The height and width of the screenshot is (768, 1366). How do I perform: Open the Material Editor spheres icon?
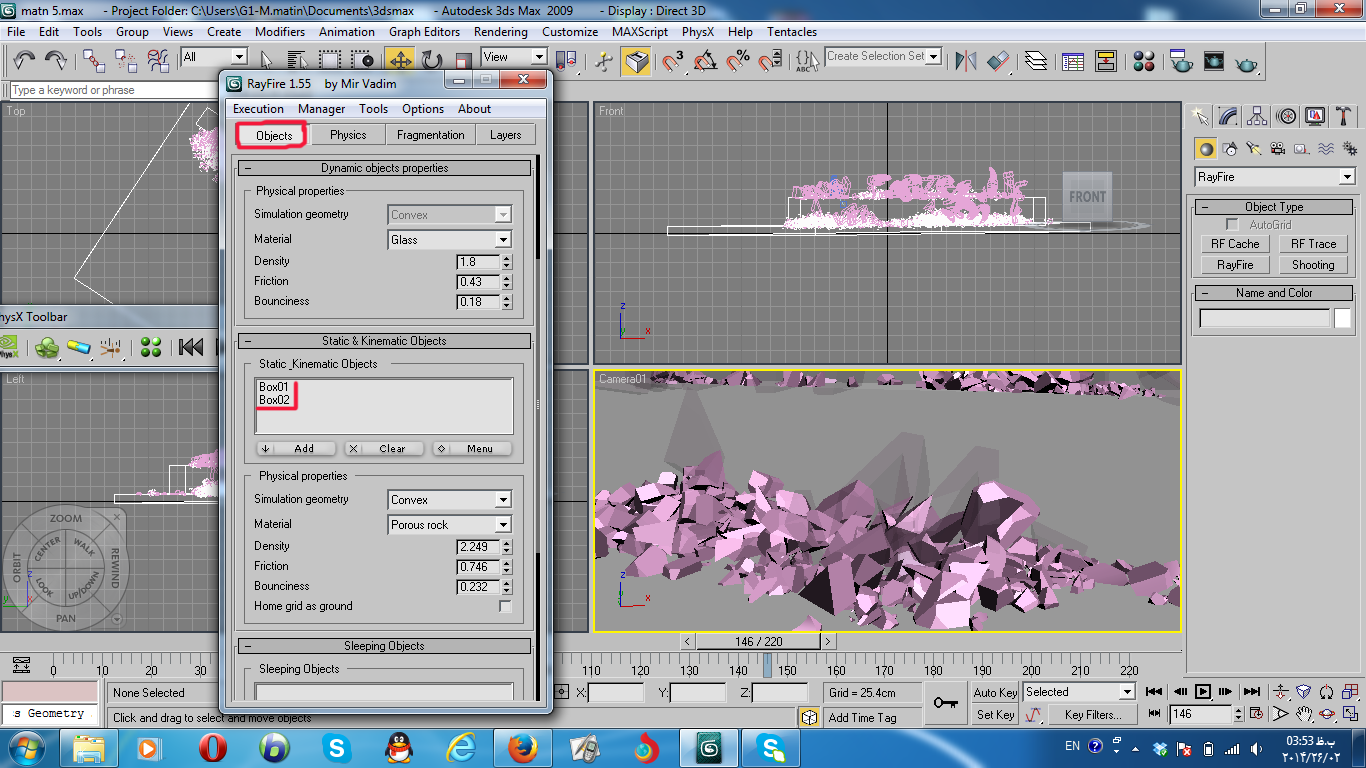[1145, 60]
